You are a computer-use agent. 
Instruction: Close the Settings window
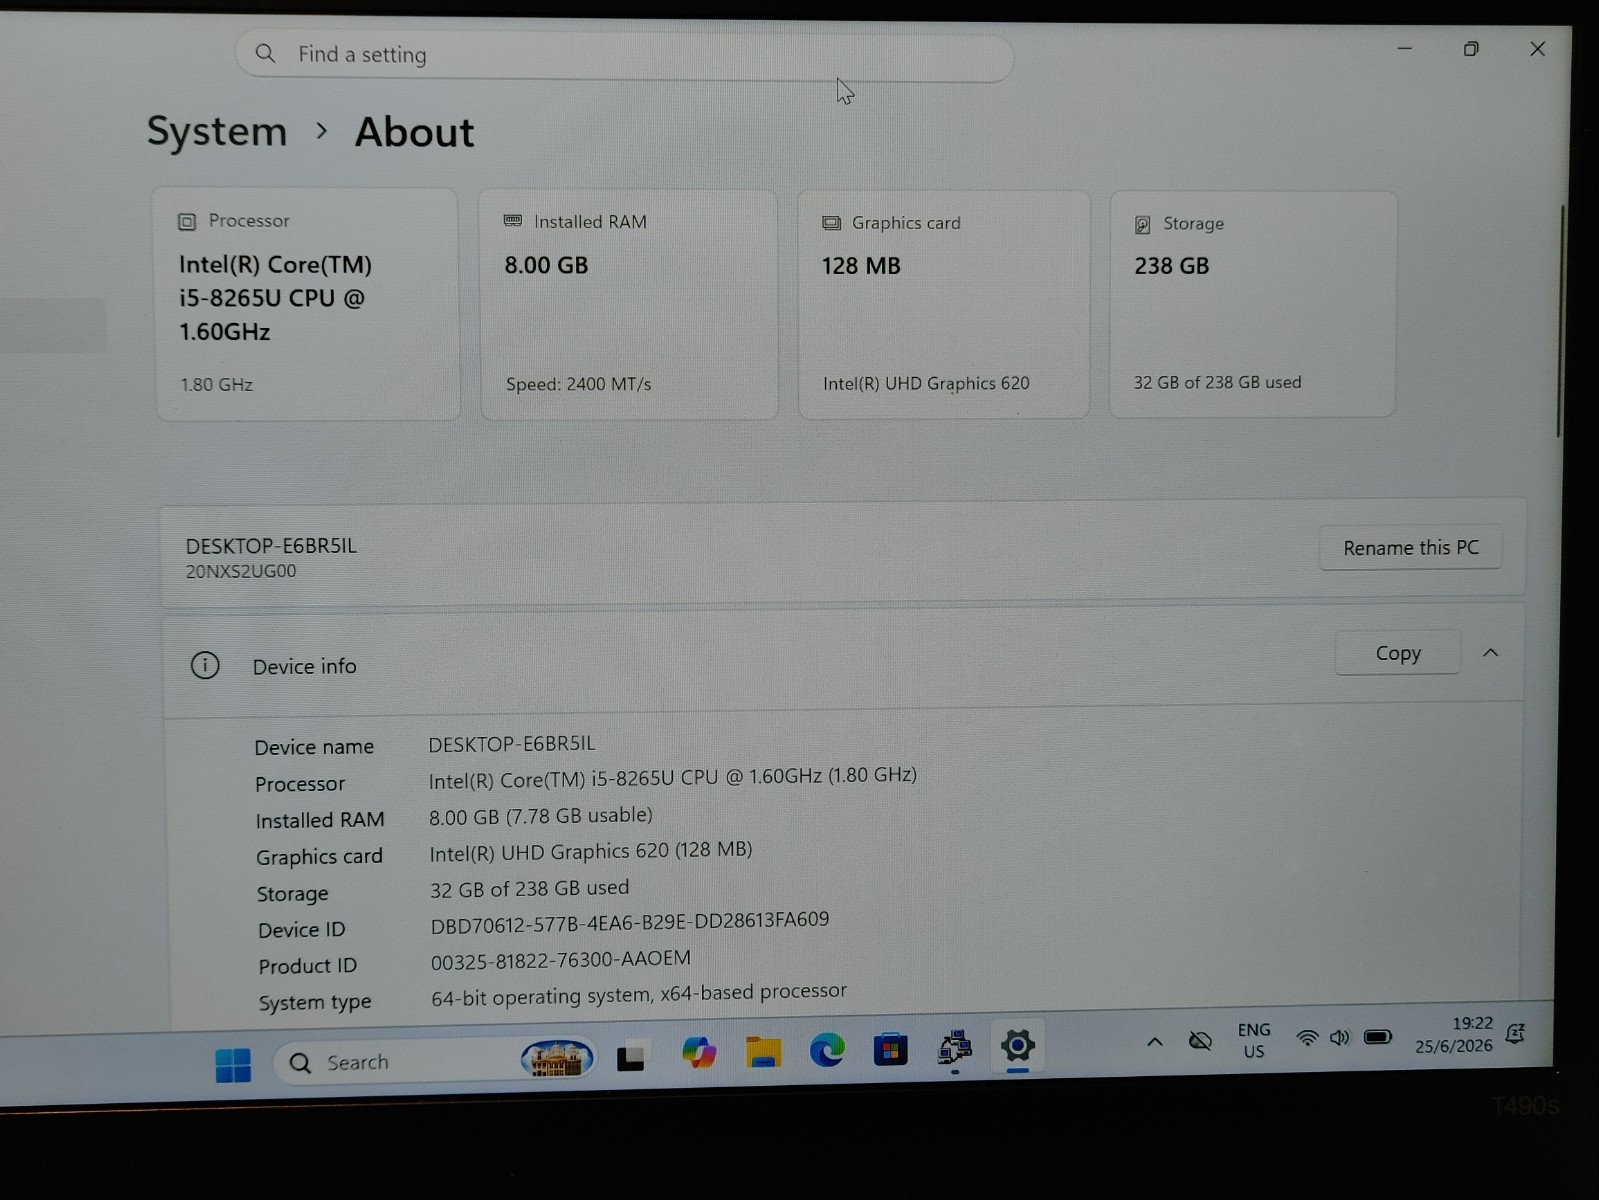coord(1537,49)
